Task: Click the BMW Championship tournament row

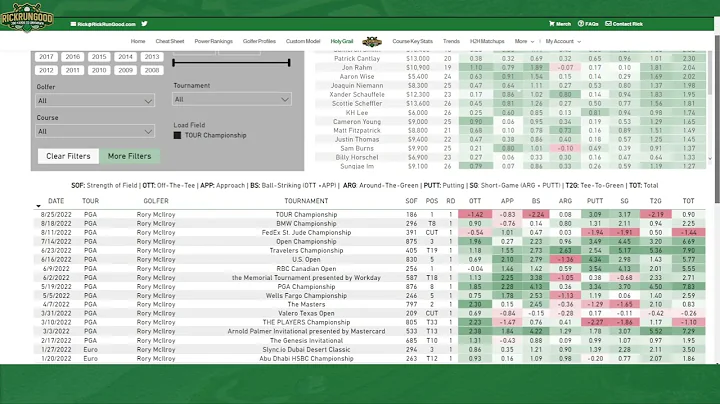Action: click(x=370, y=224)
